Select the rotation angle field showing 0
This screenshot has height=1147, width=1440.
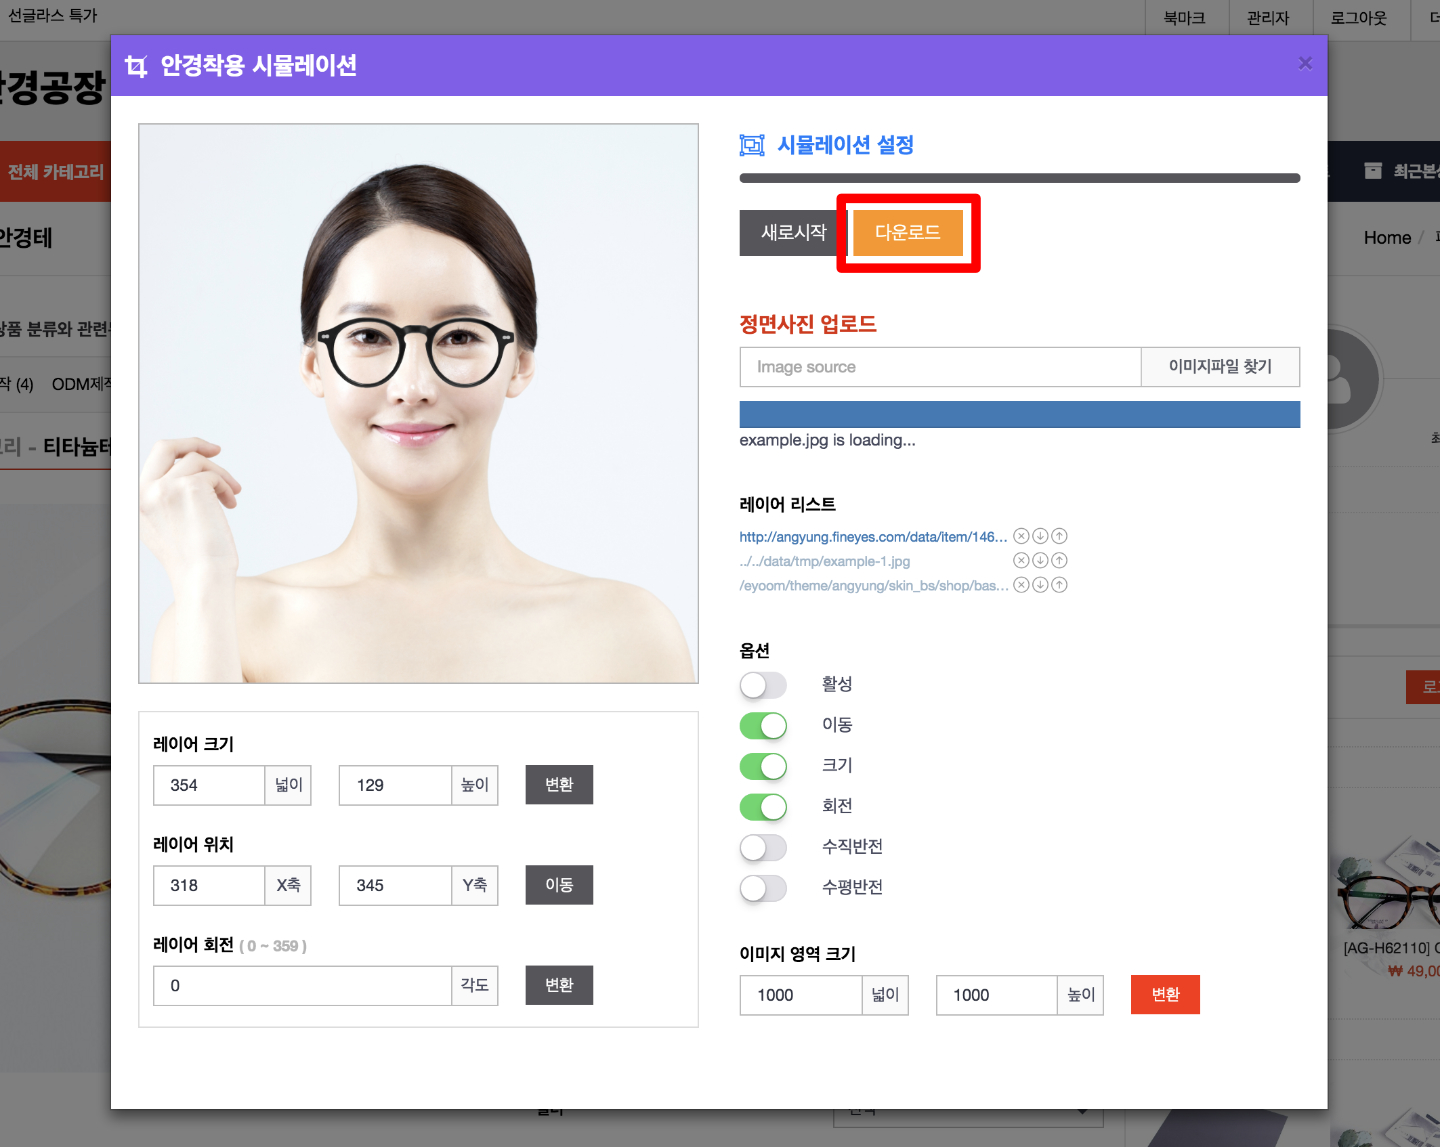pos(302,985)
